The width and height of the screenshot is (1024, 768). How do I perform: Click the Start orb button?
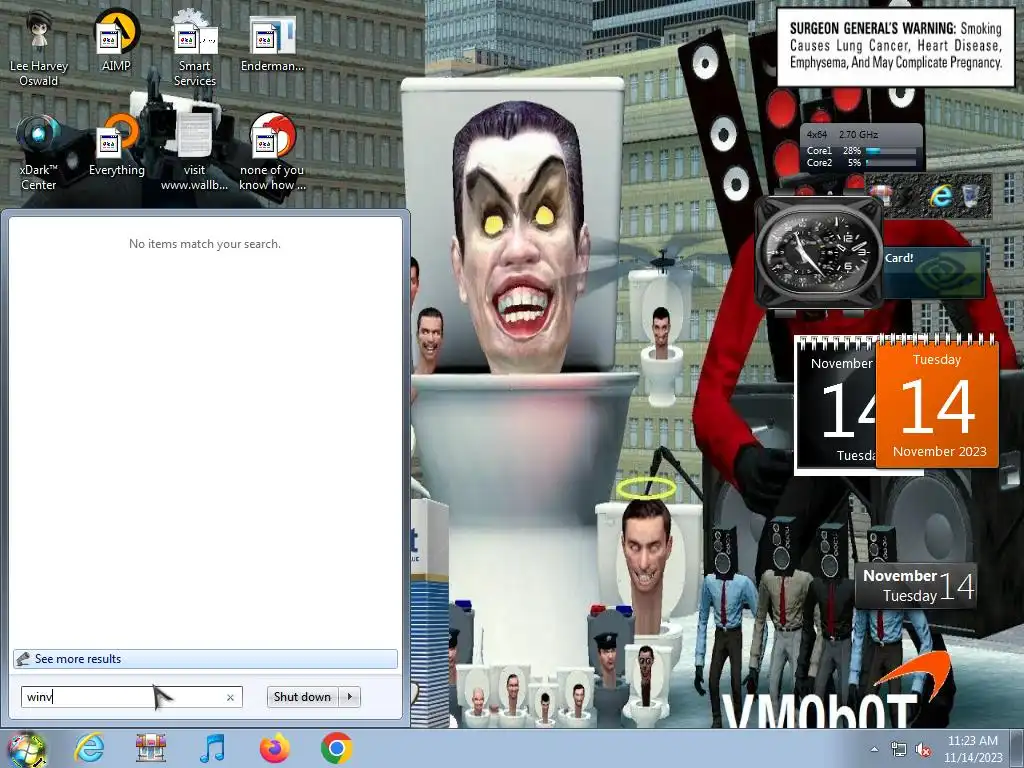[x=25, y=749]
